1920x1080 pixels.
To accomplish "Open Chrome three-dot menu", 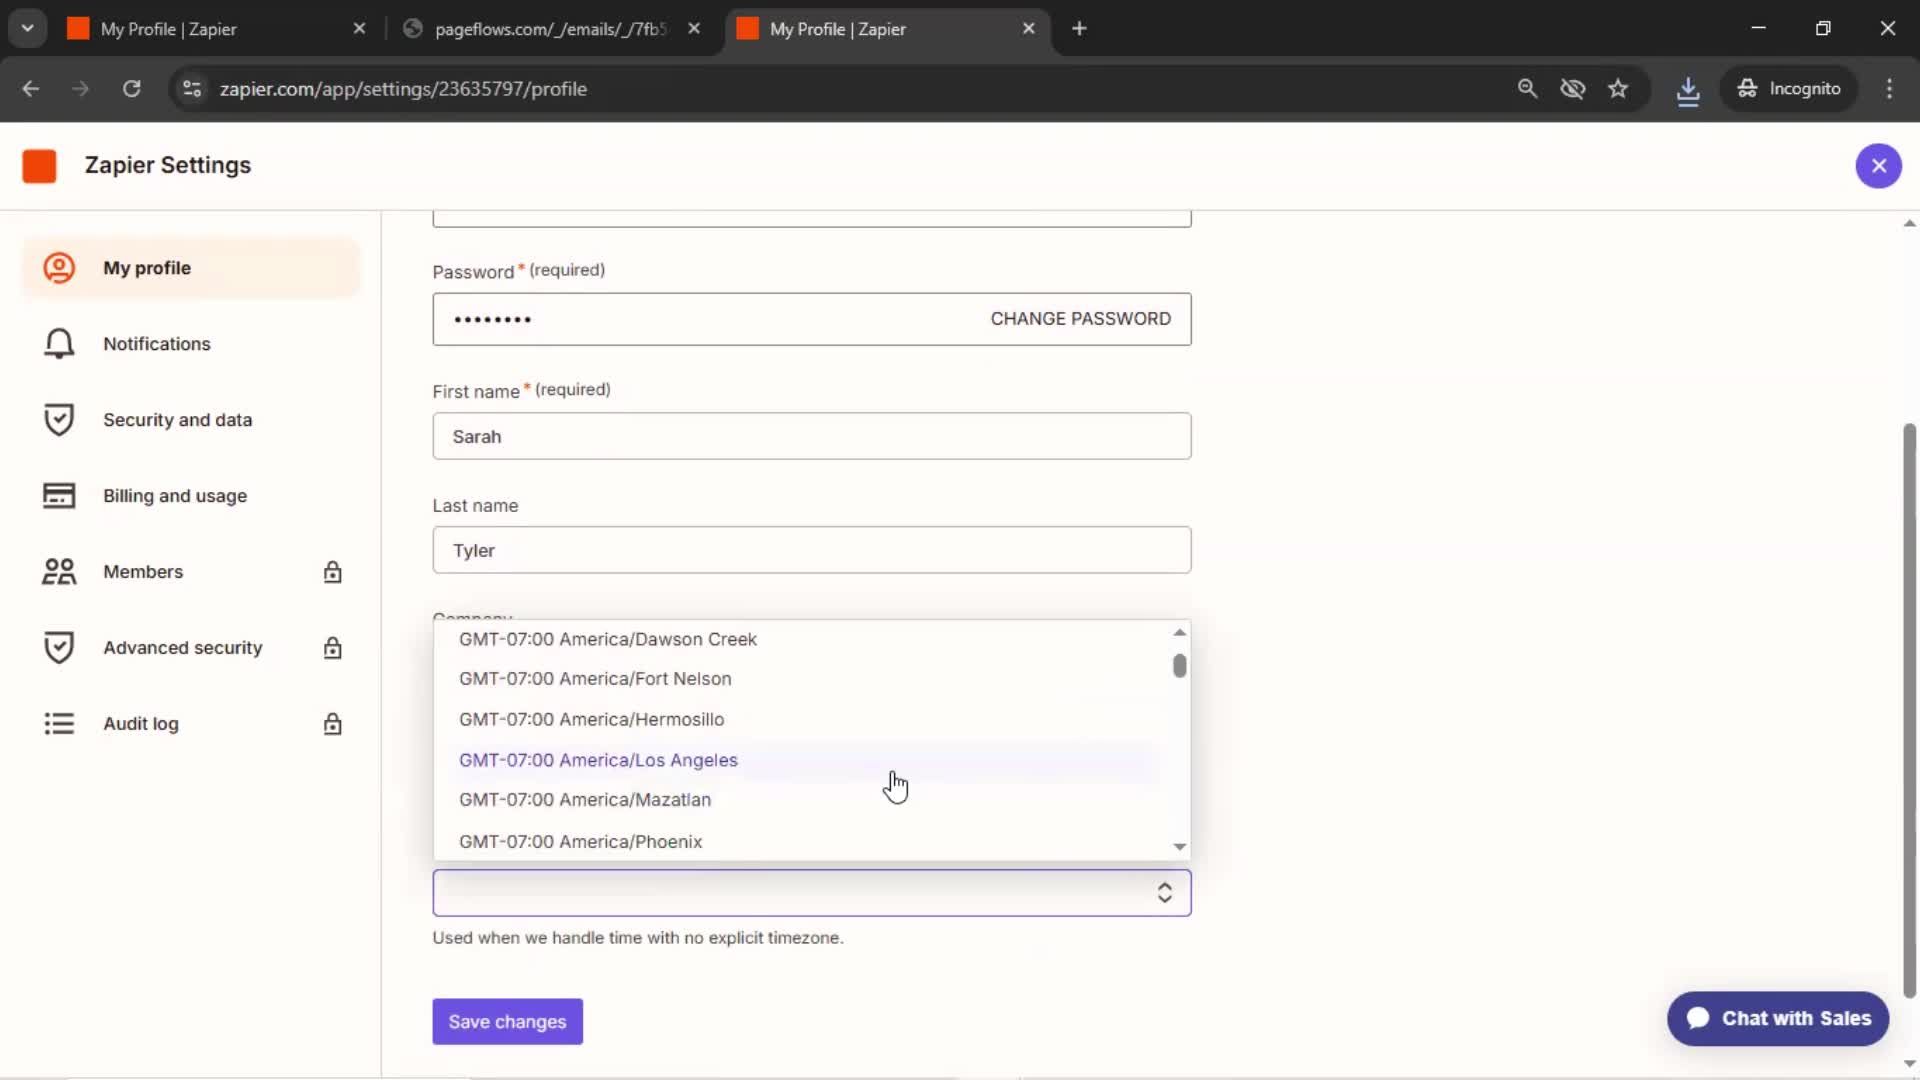I will tap(1889, 89).
